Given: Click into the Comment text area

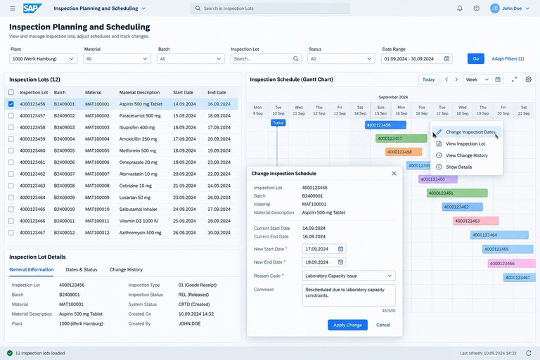Looking at the screenshot, I should pyautogui.click(x=349, y=295).
